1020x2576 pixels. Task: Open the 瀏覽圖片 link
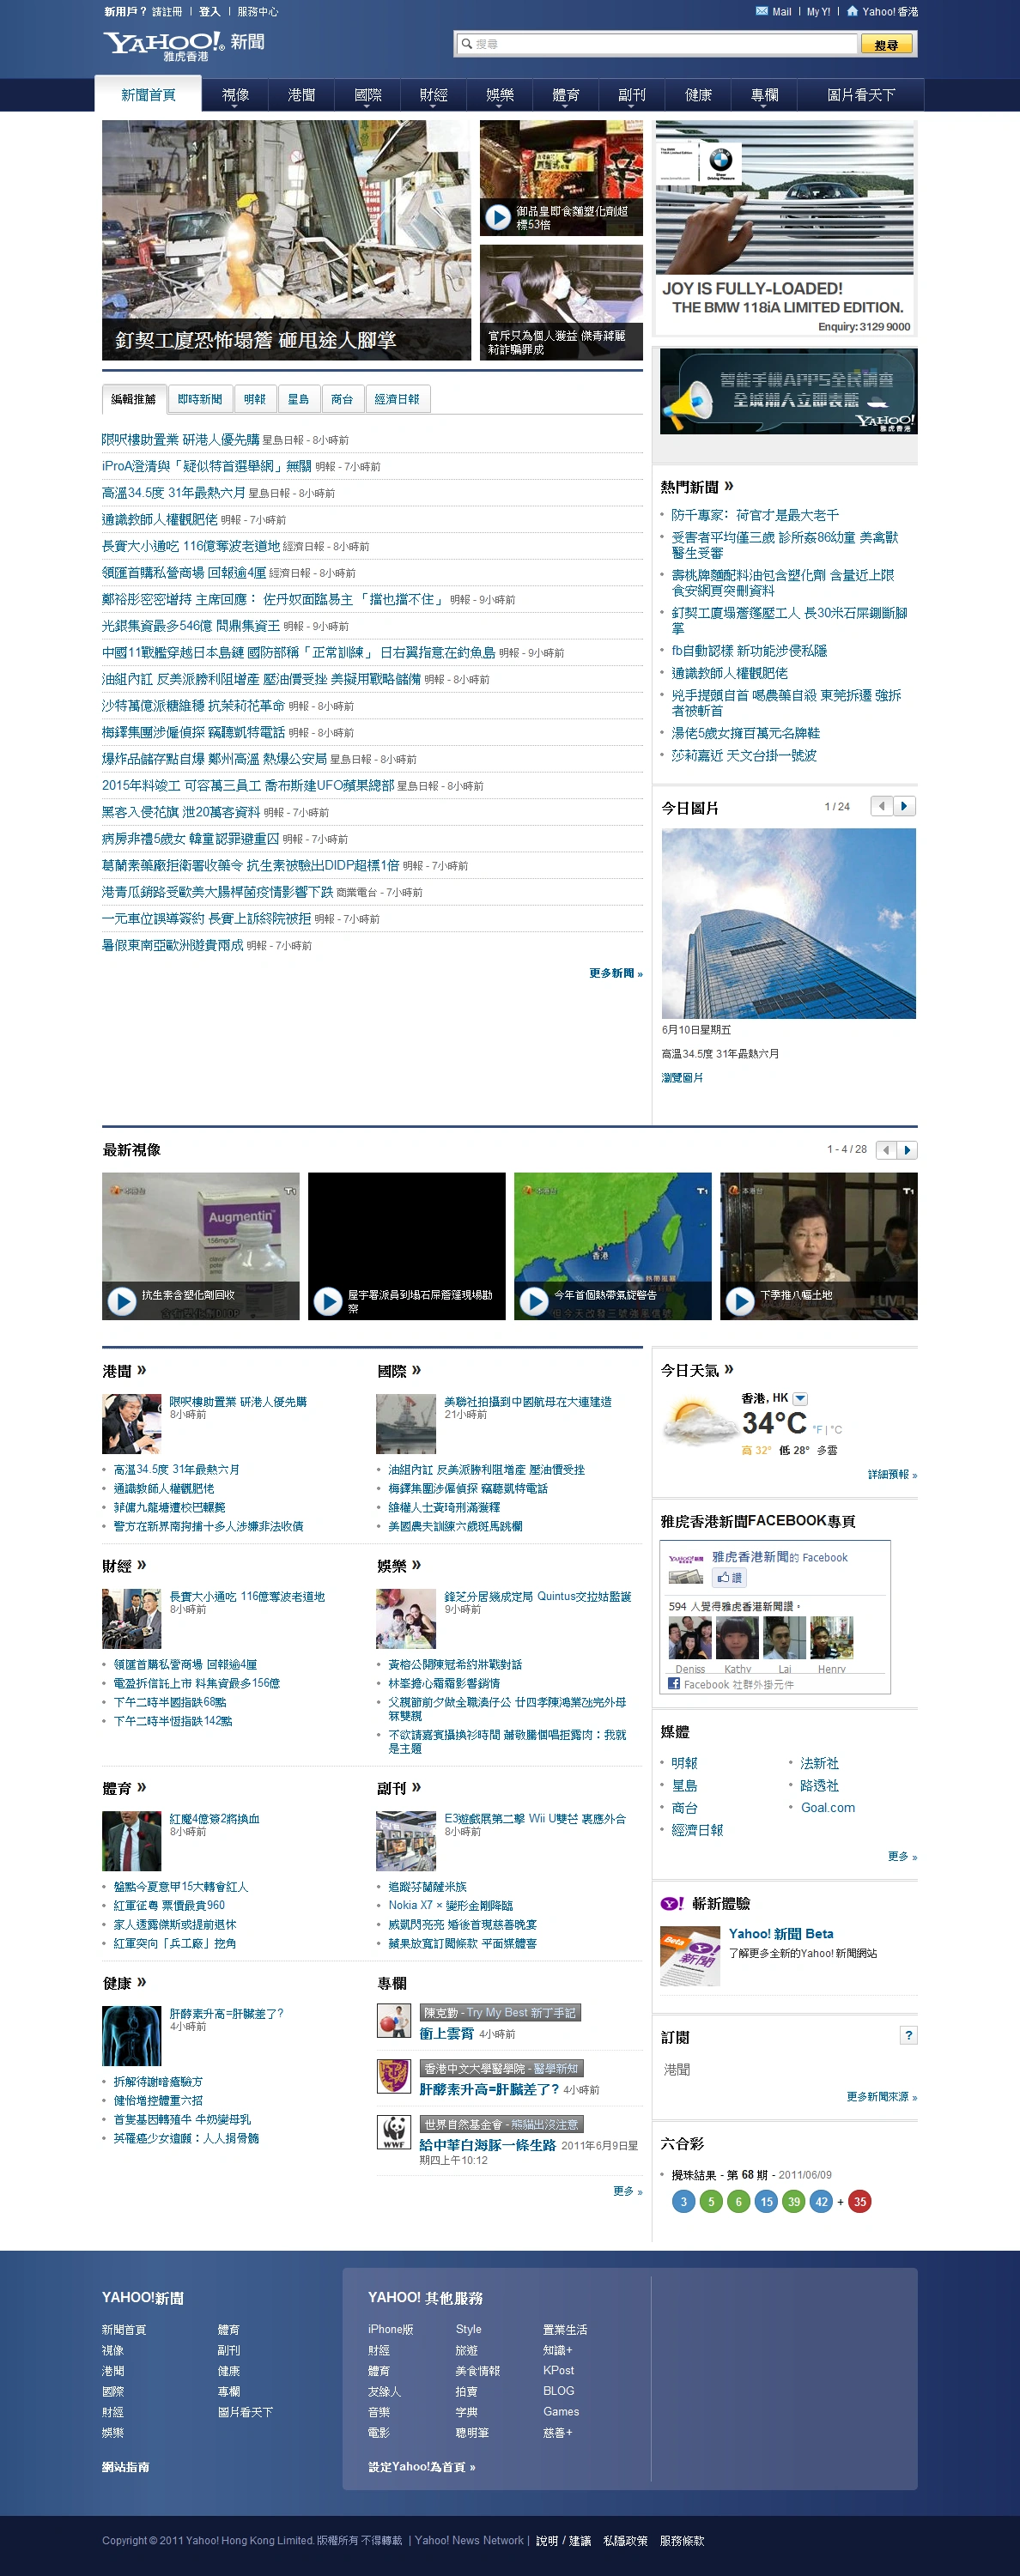point(682,1078)
